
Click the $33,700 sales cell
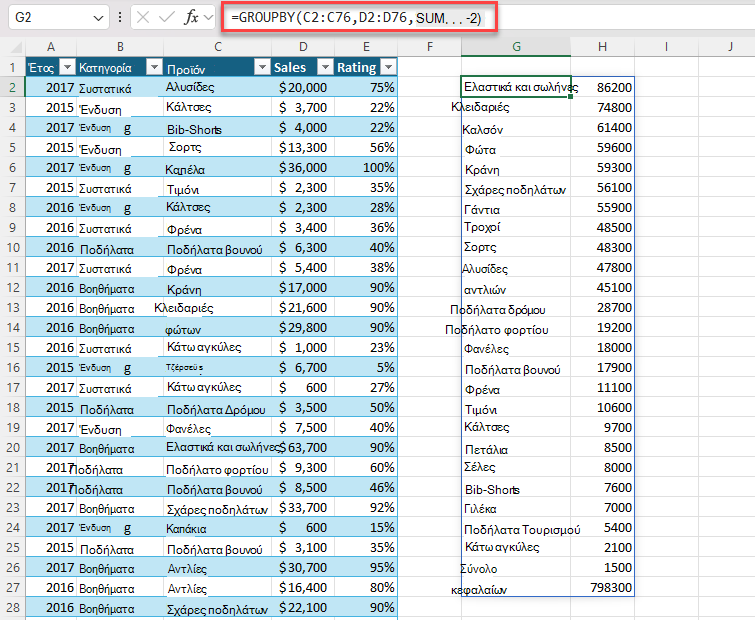303,507
